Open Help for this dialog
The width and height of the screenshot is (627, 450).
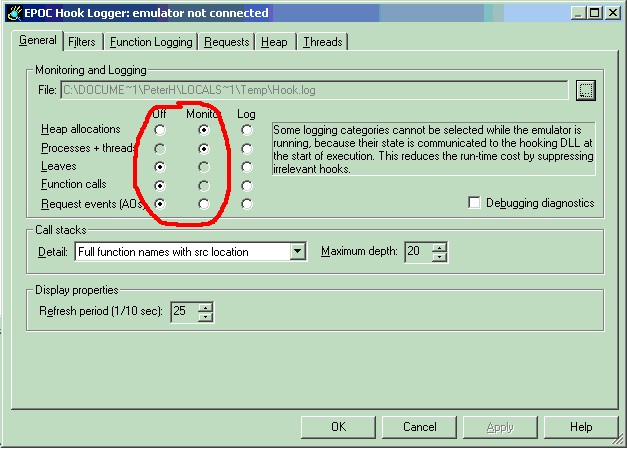tap(581, 427)
